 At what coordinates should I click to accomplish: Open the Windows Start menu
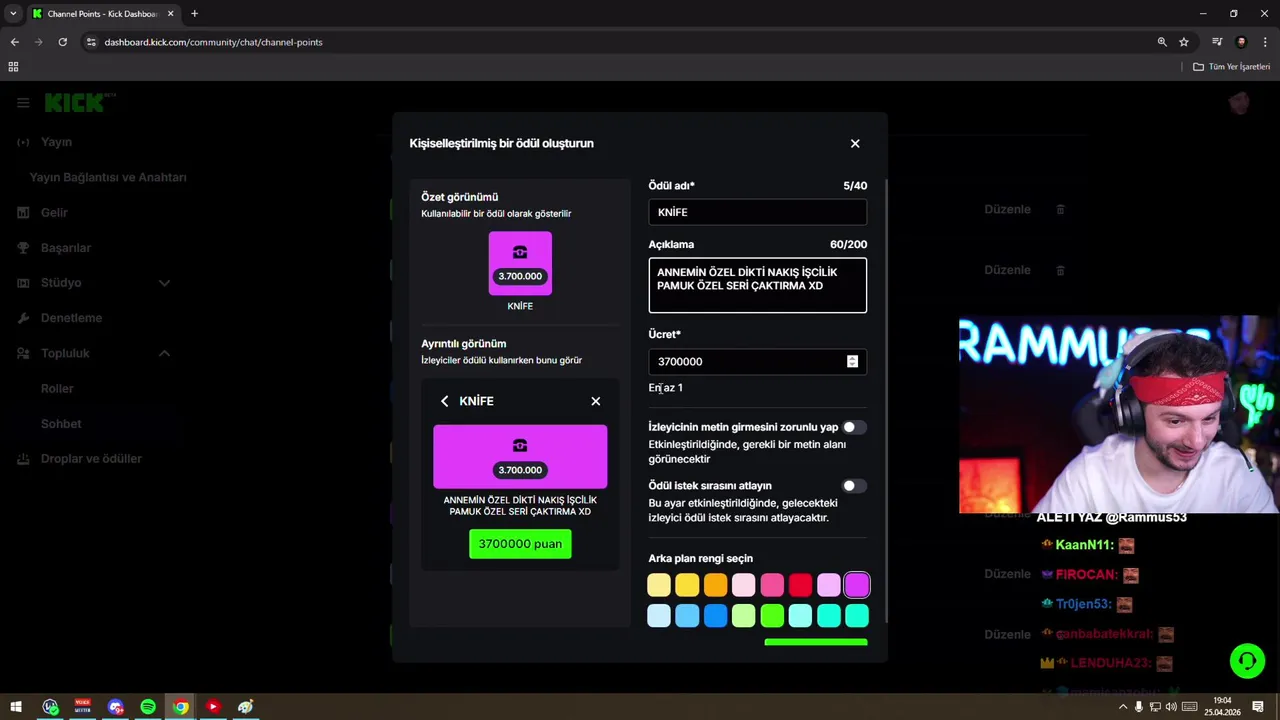point(14,707)
